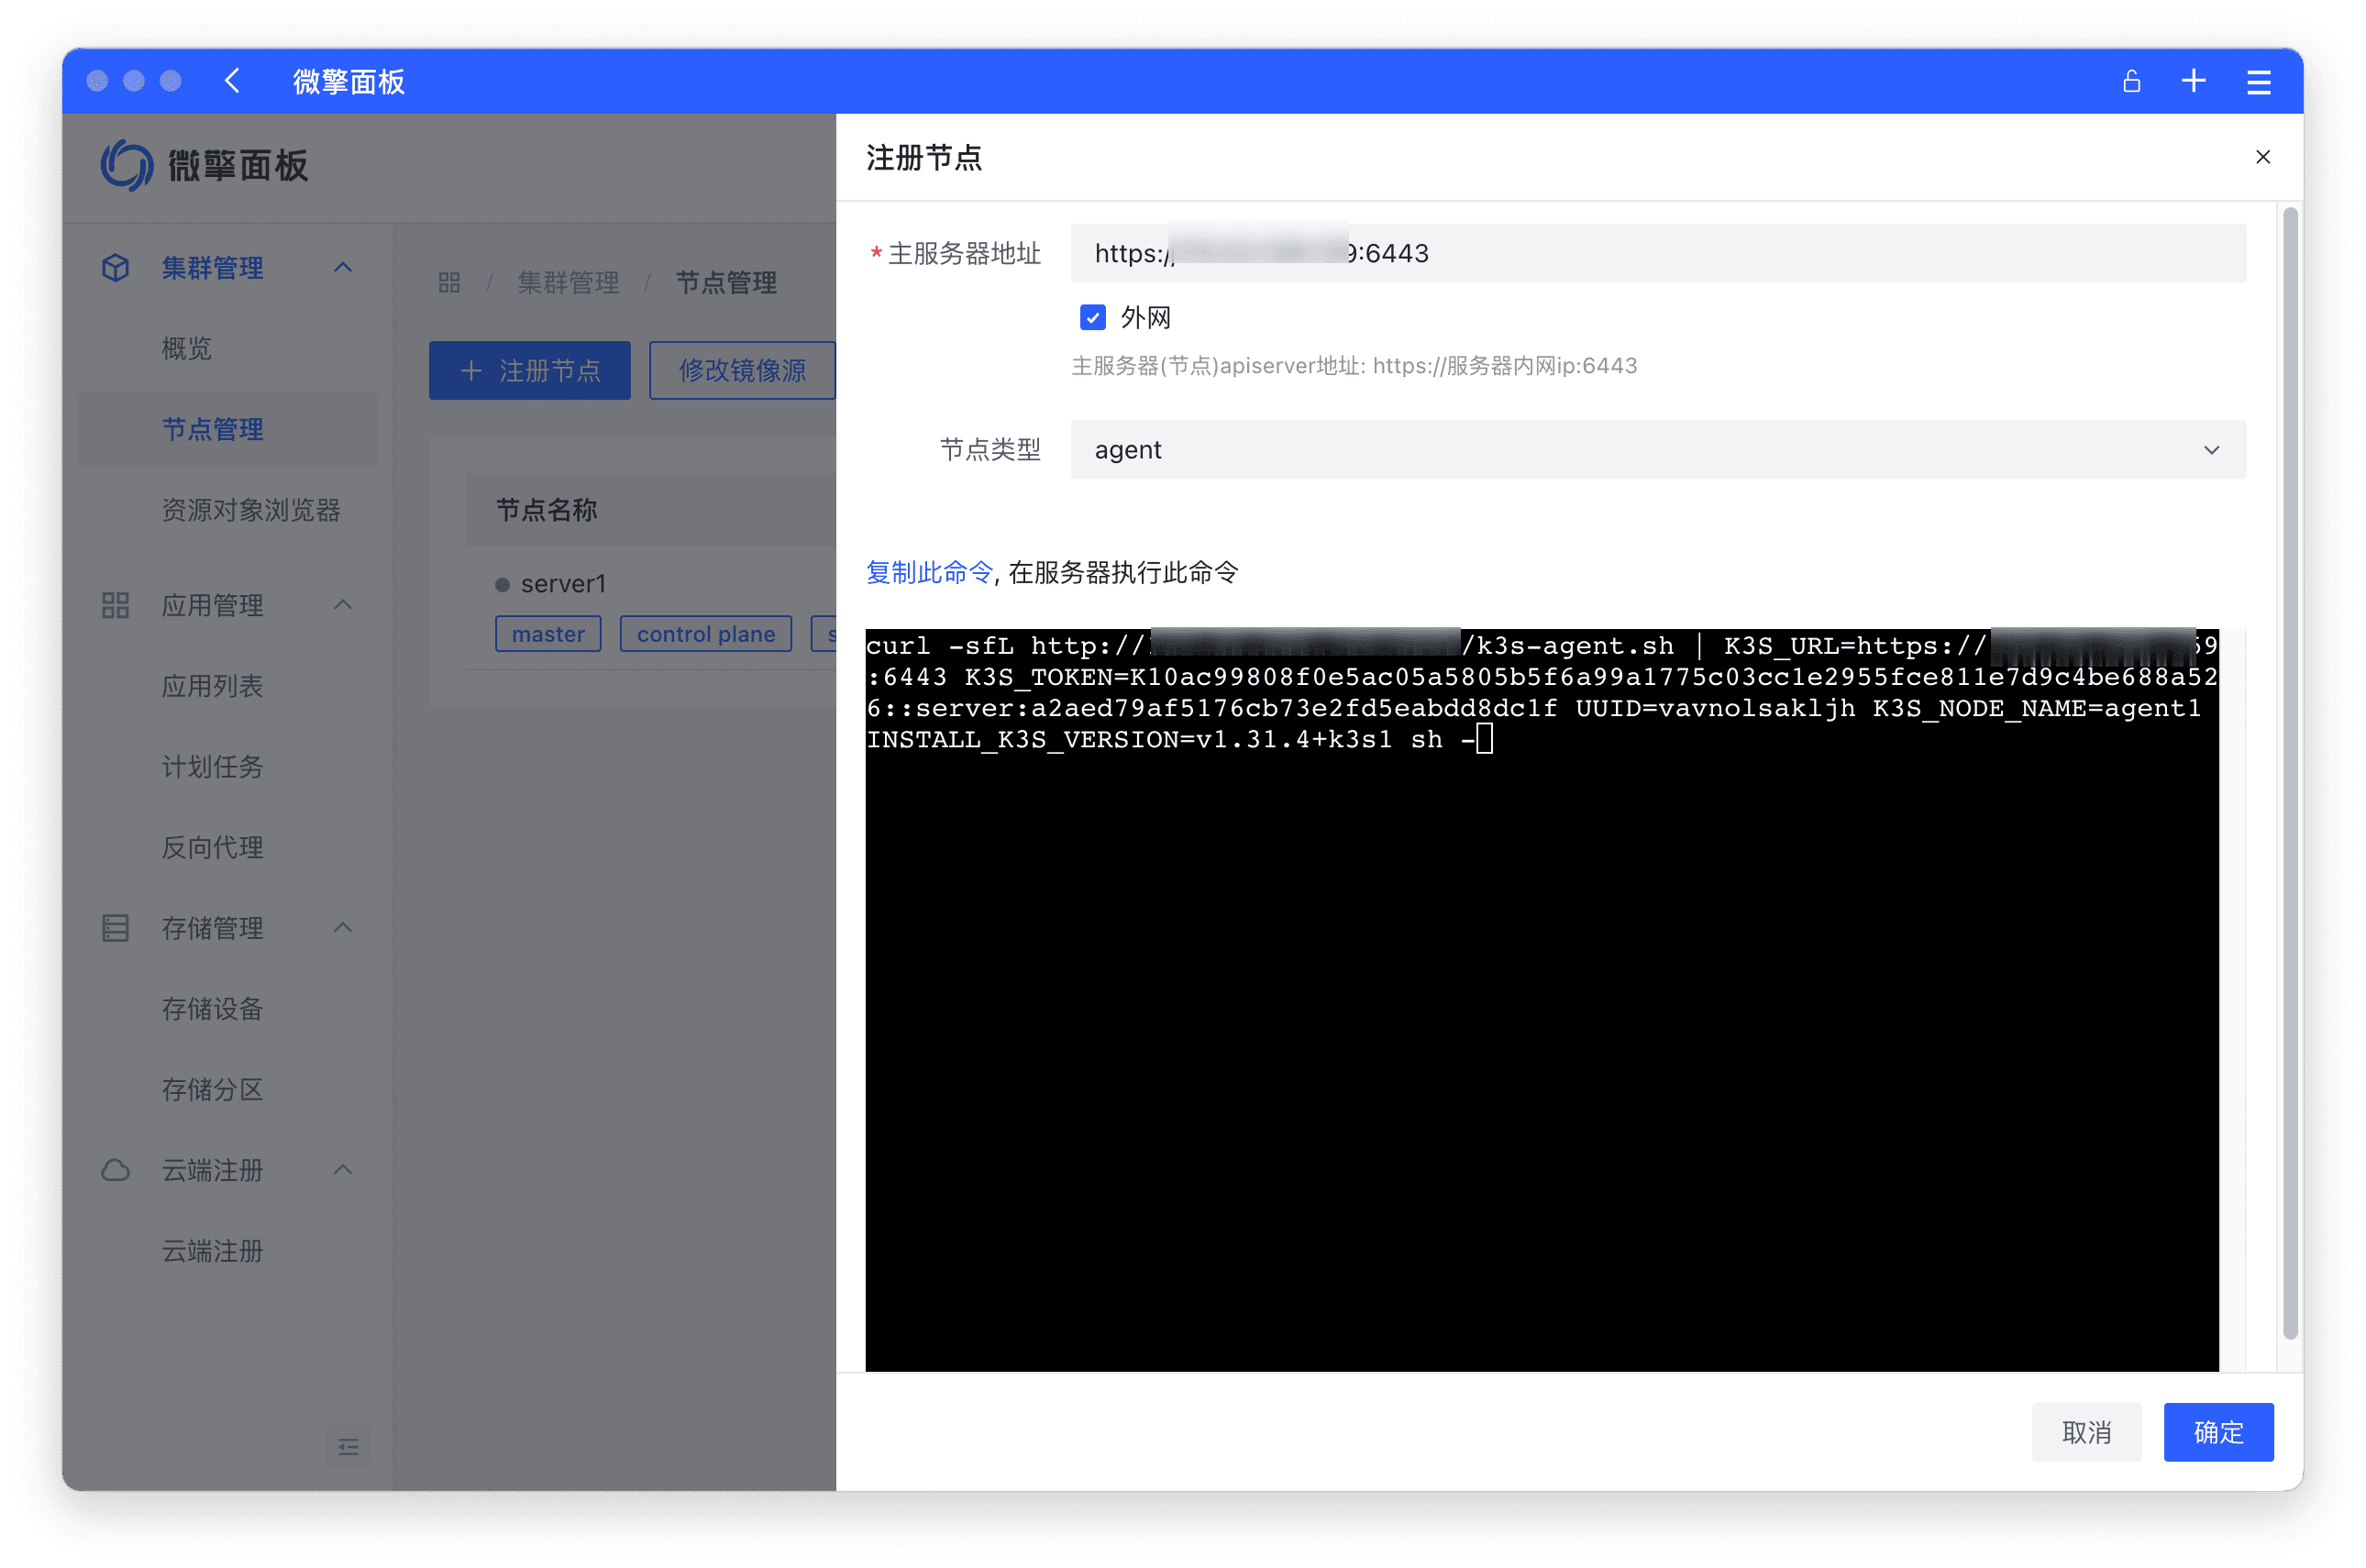
Task: Click the plus icon in title bar
Action: 2193,81
